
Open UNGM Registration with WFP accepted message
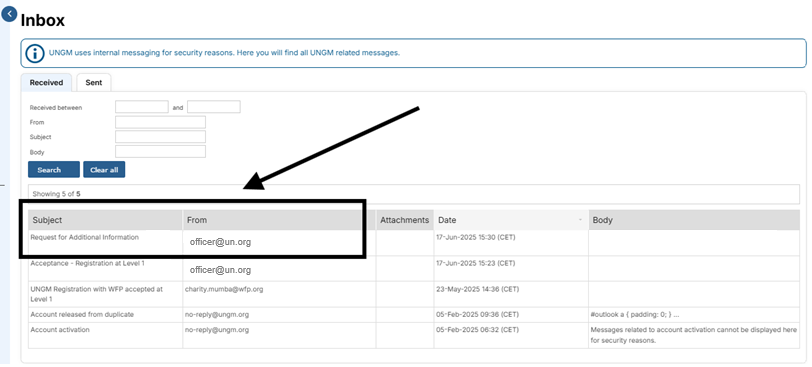click(x=96, y=294)
